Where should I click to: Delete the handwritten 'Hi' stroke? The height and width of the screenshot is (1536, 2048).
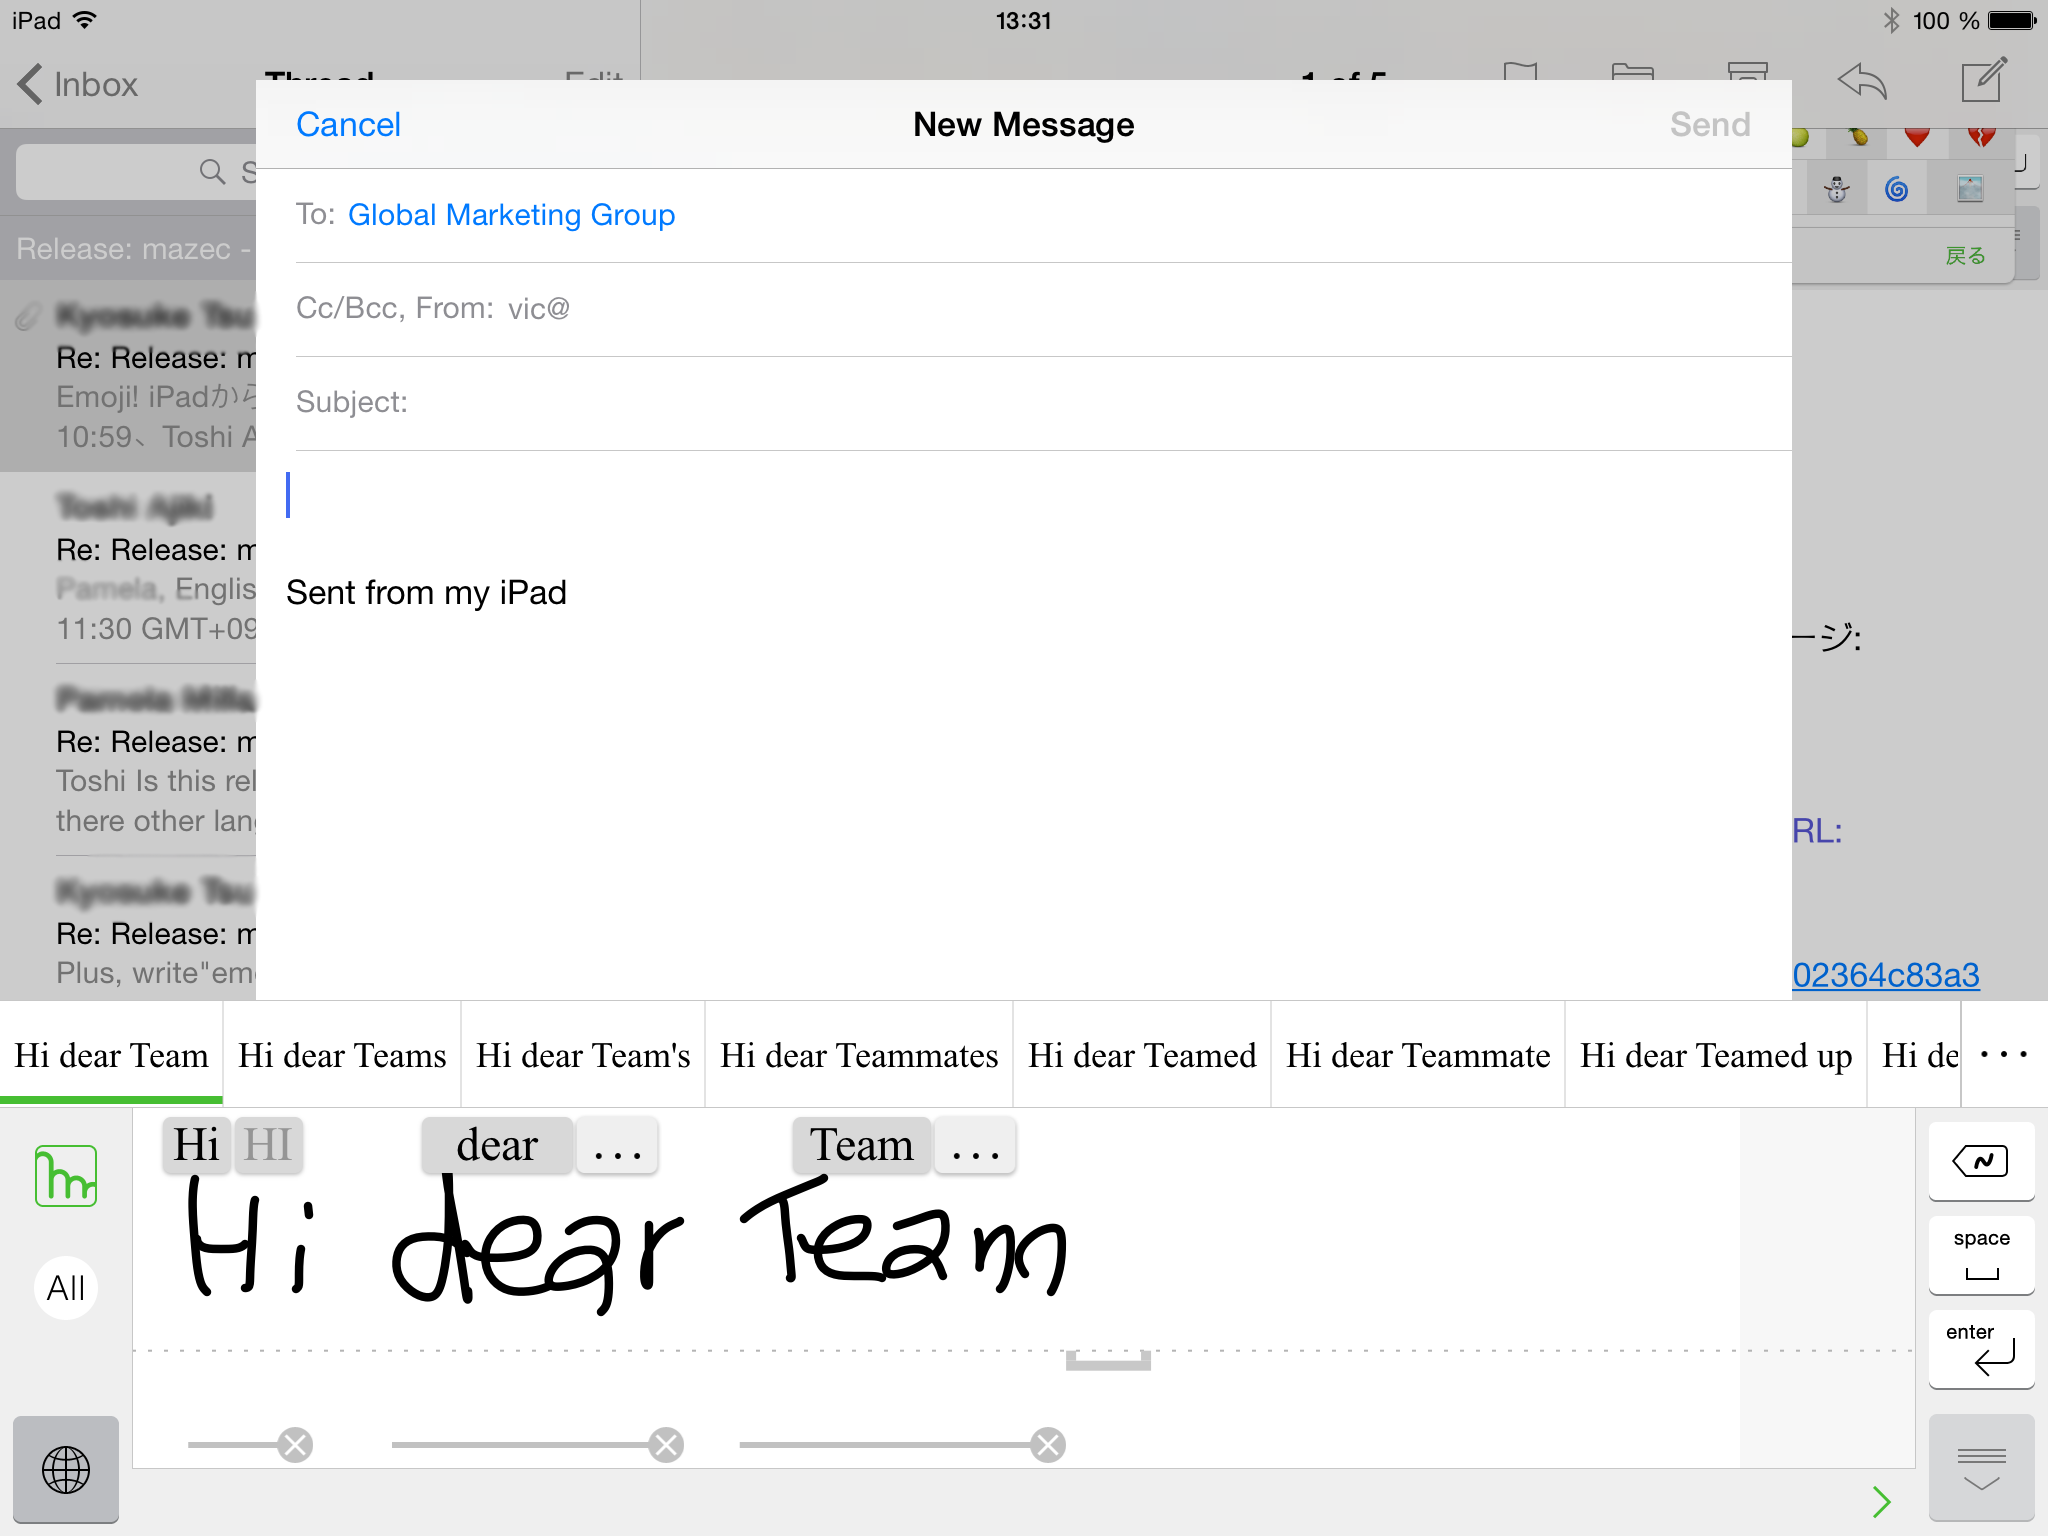point(295,1445)
